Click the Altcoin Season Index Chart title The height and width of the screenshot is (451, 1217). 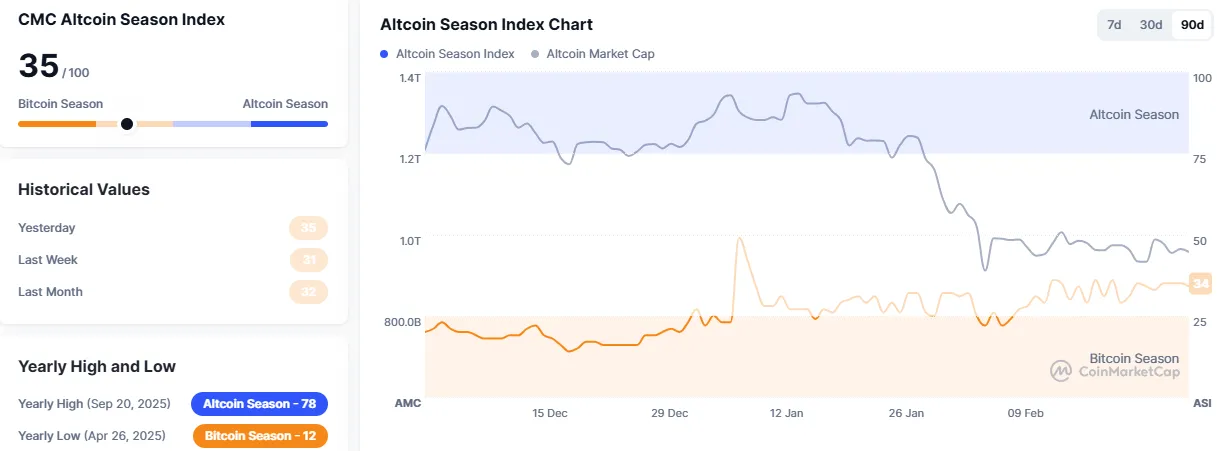click(x=486, y=24)
